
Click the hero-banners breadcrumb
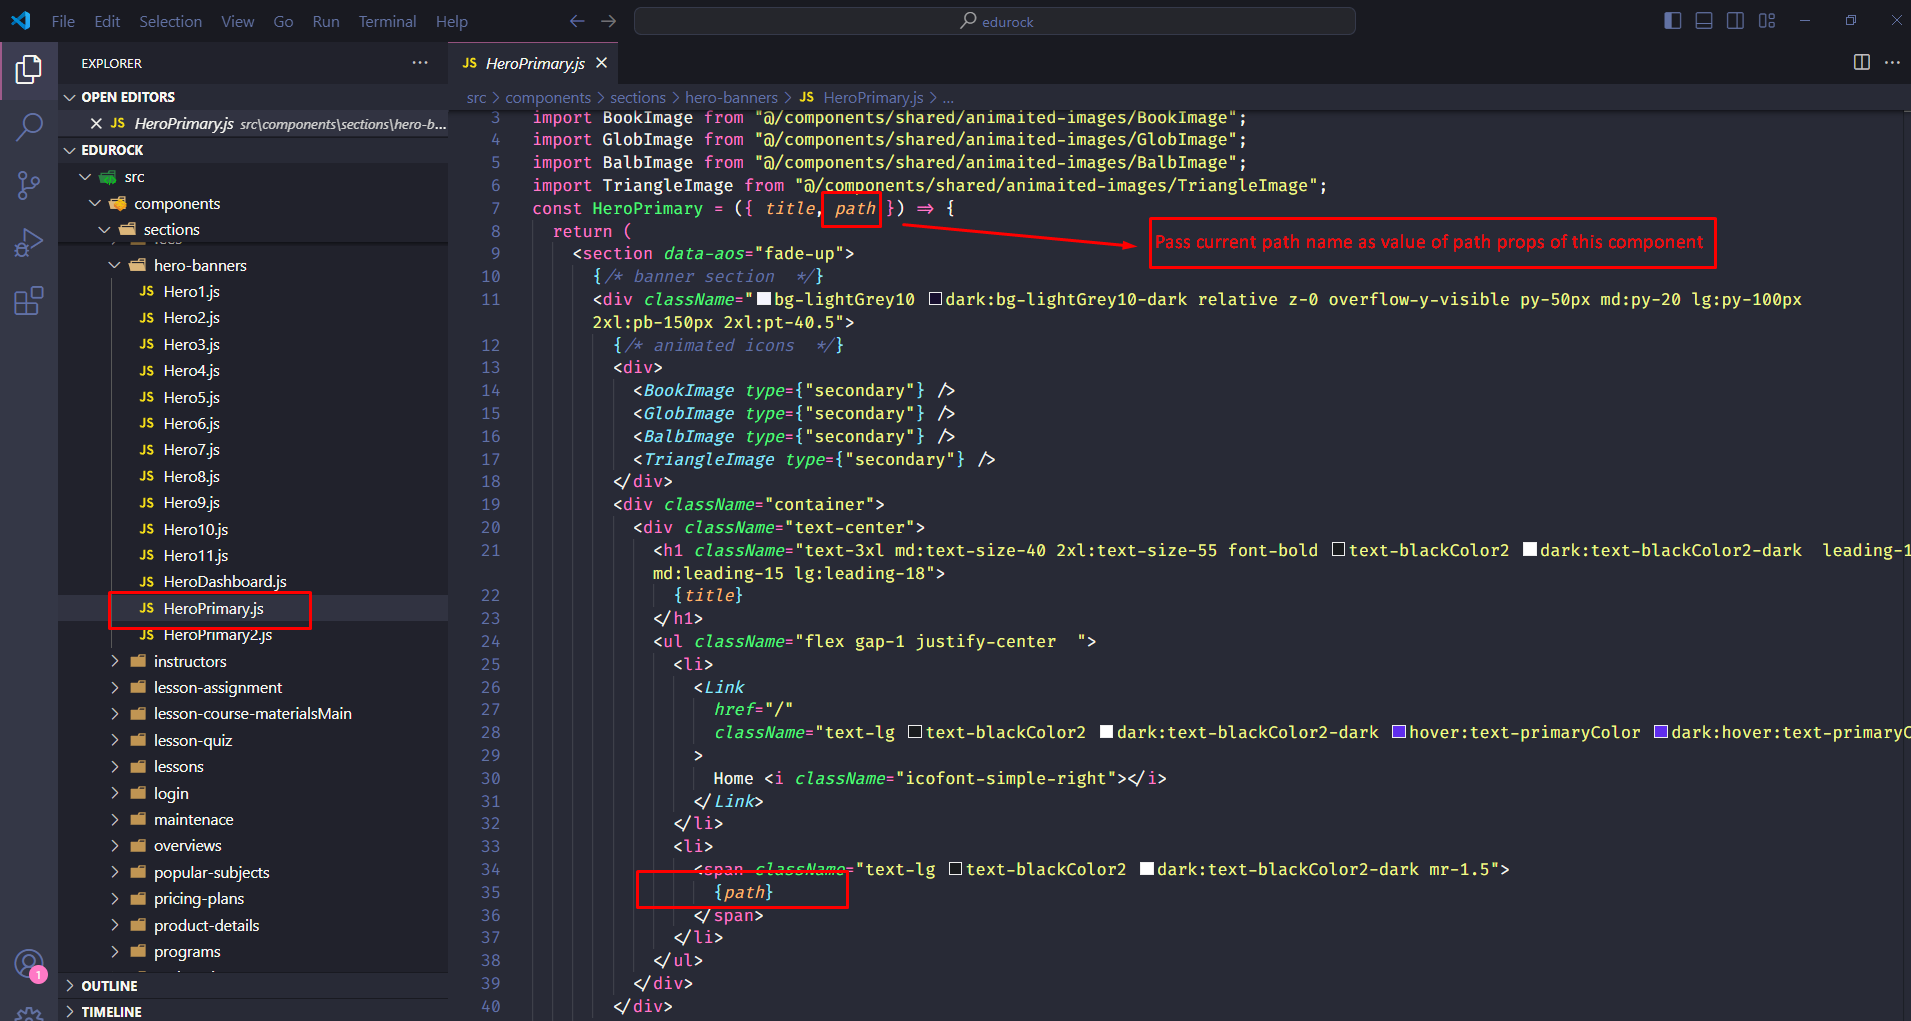[731, 97]
